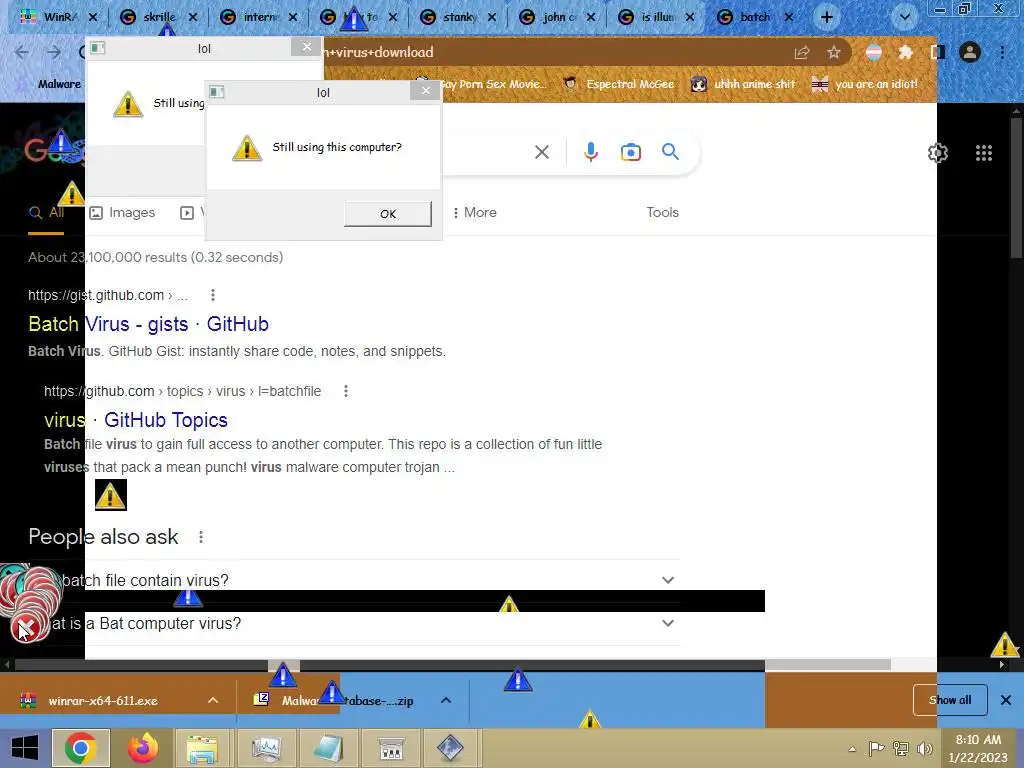Select the batch tab
1024x768 pixels.
point(754,17)
